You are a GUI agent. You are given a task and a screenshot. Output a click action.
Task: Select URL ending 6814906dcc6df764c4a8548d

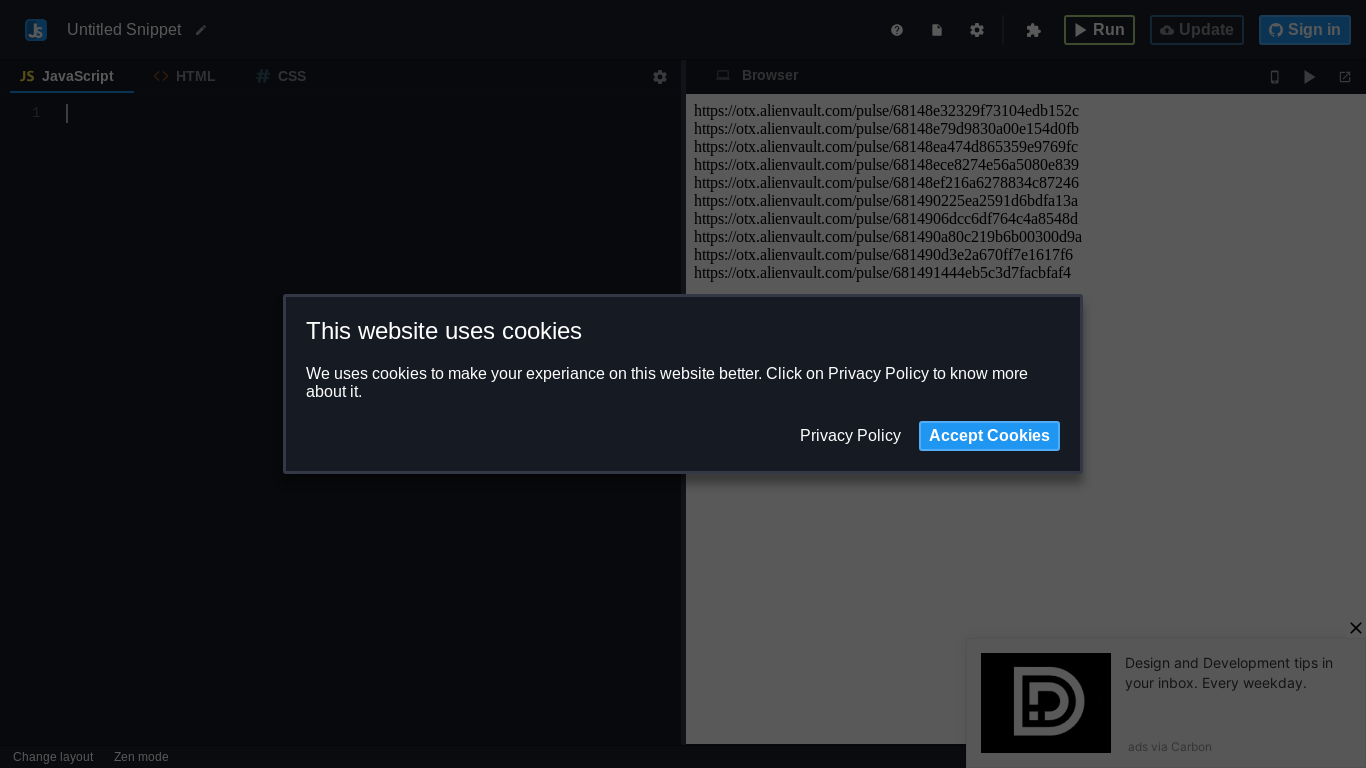point(886,219)
